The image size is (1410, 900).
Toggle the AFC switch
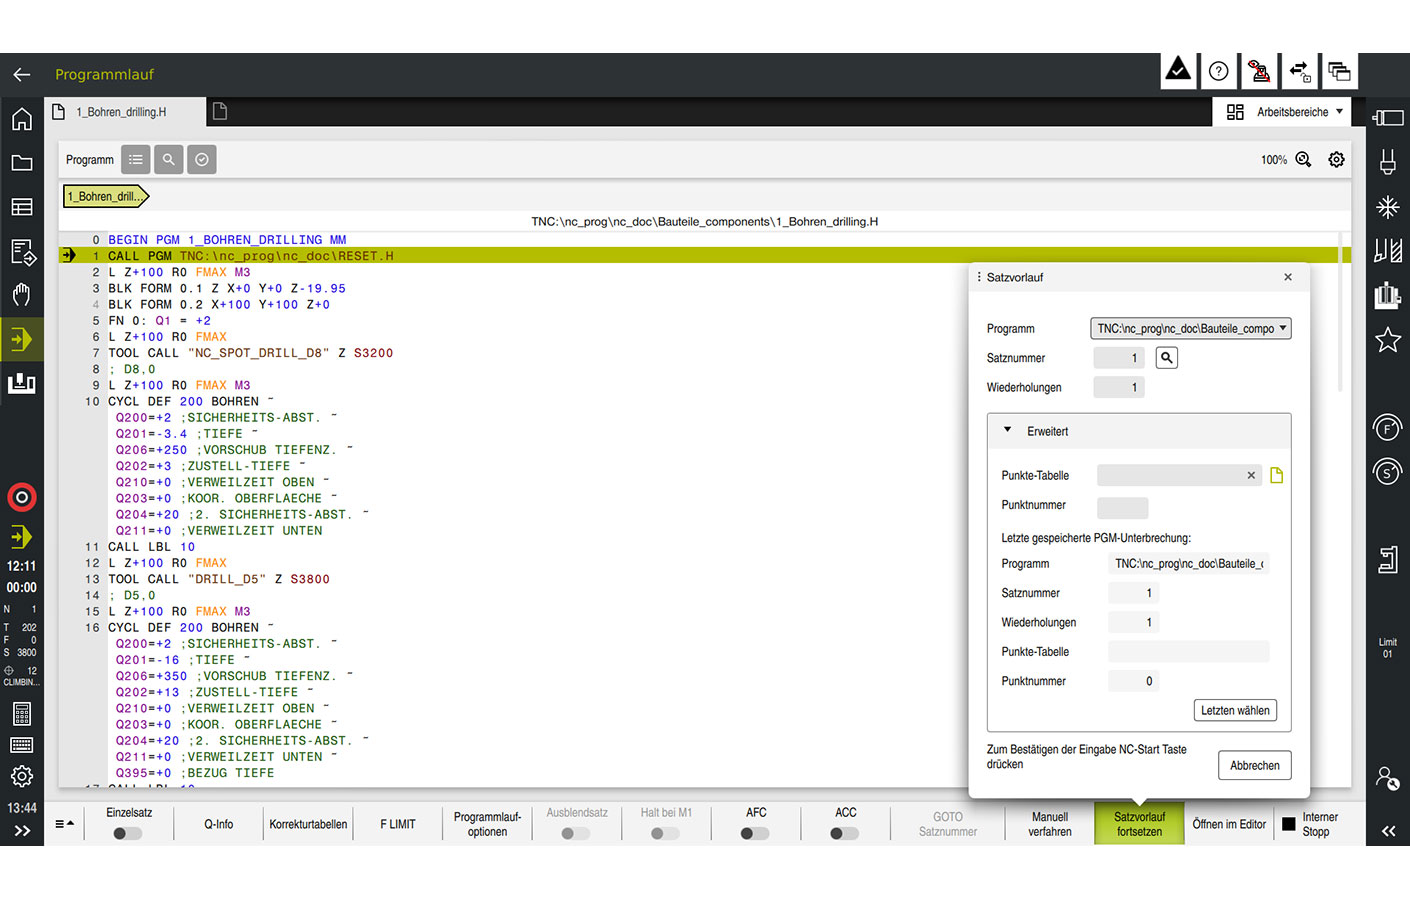click(x=755, y=833)
